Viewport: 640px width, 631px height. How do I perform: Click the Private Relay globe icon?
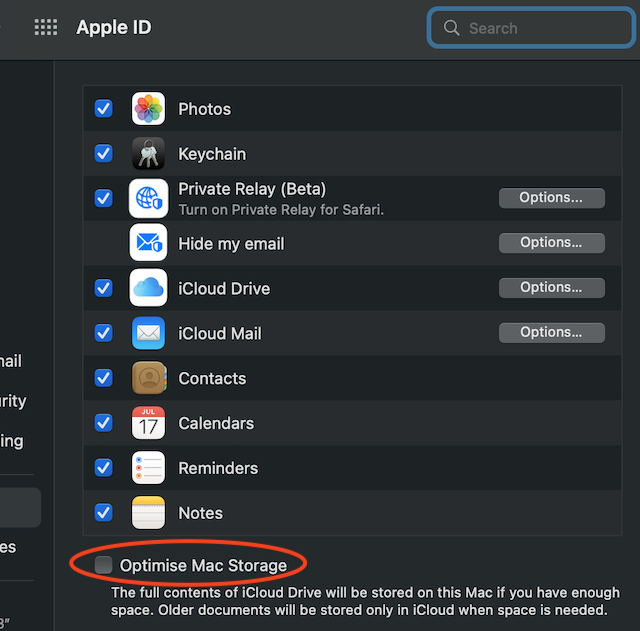[x=148, y=198]
